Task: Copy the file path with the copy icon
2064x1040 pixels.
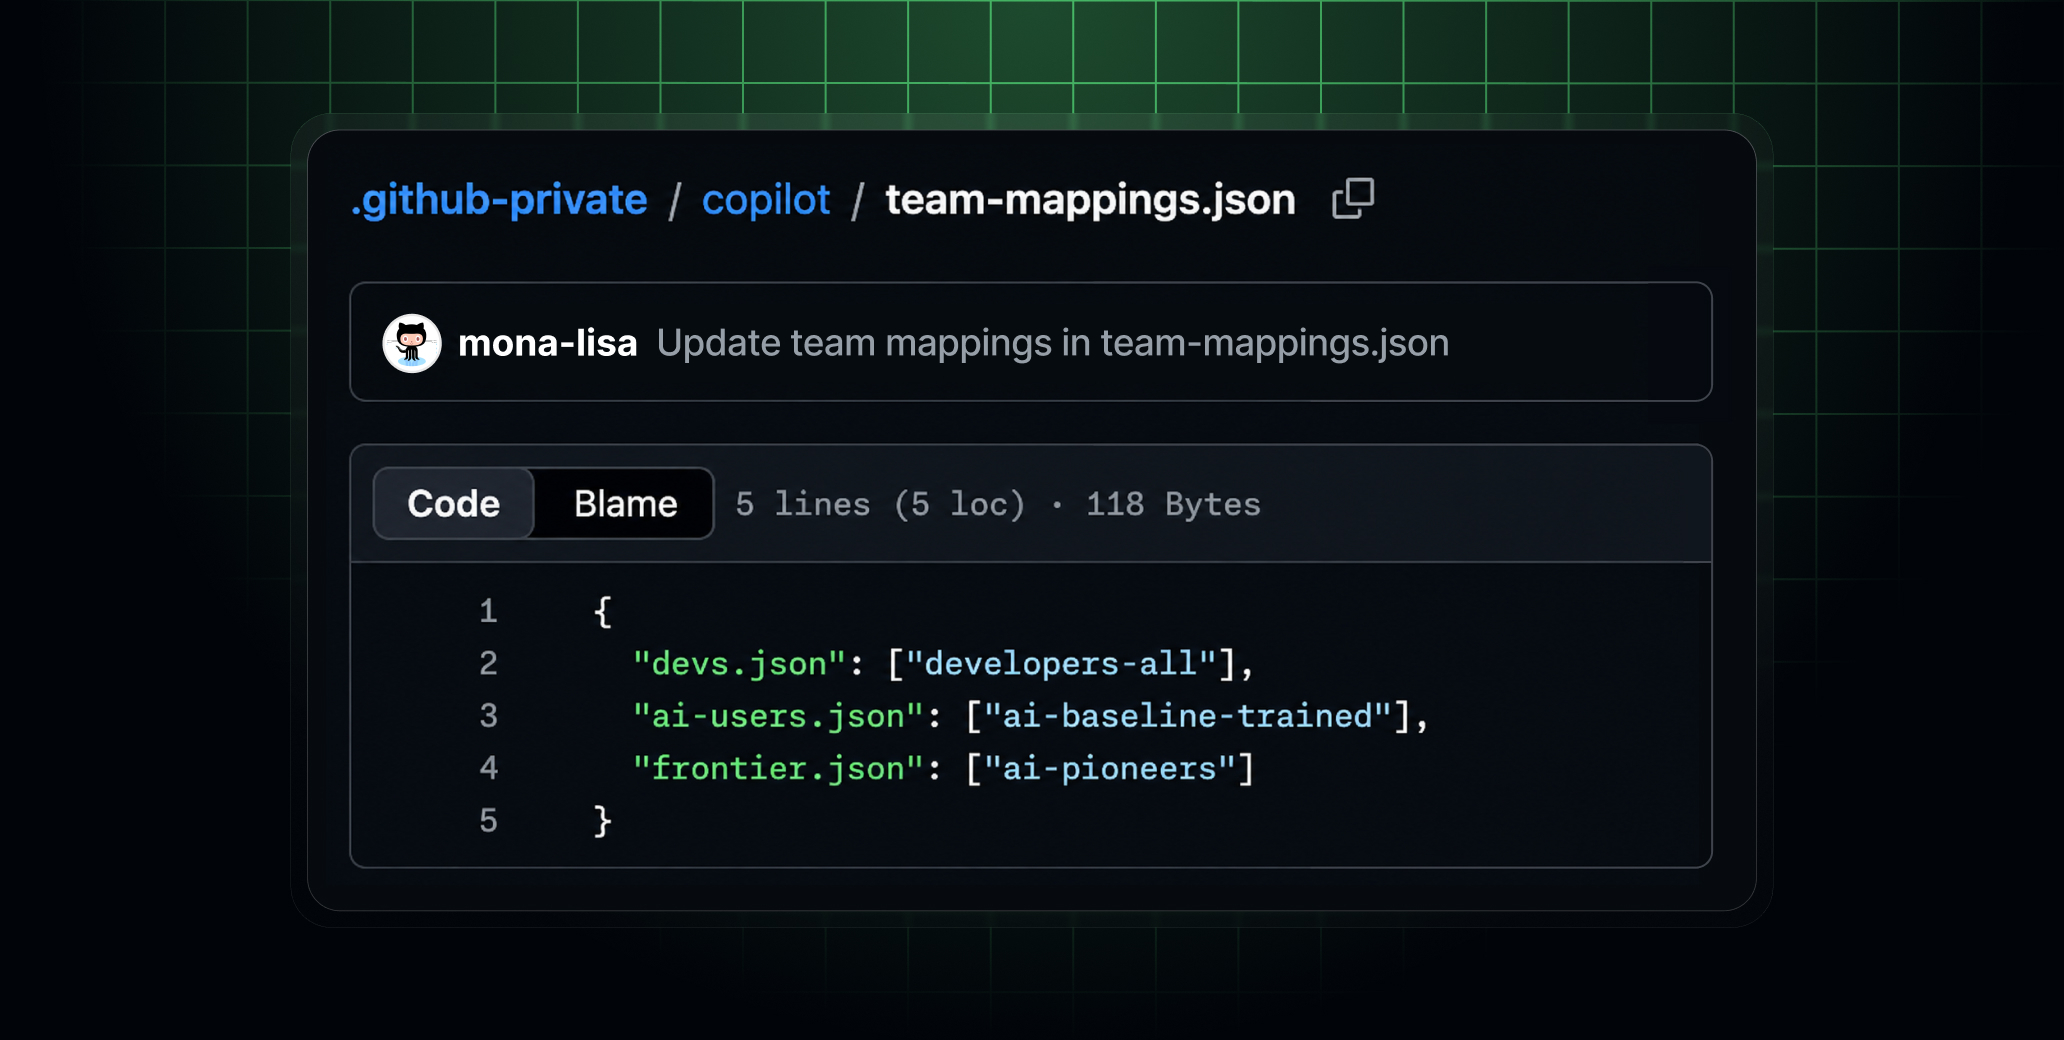Action: click(x=1353, y=198)
